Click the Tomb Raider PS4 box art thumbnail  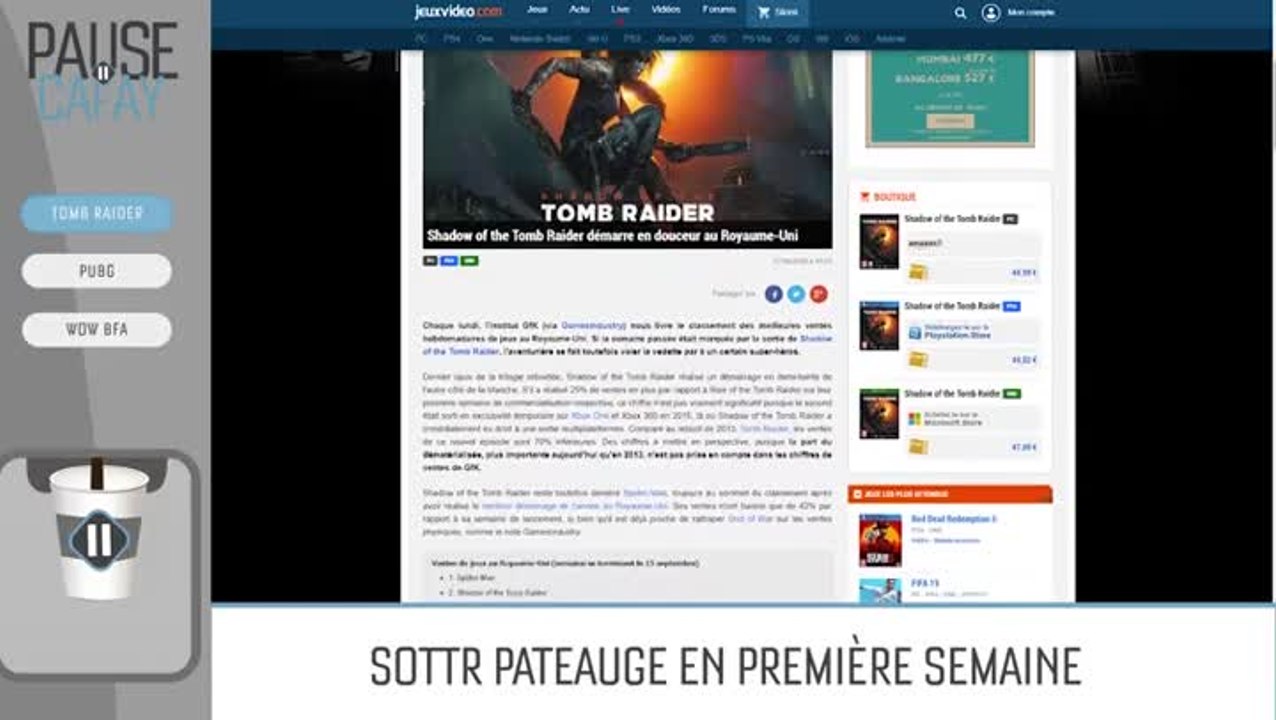tap(879, 325)
